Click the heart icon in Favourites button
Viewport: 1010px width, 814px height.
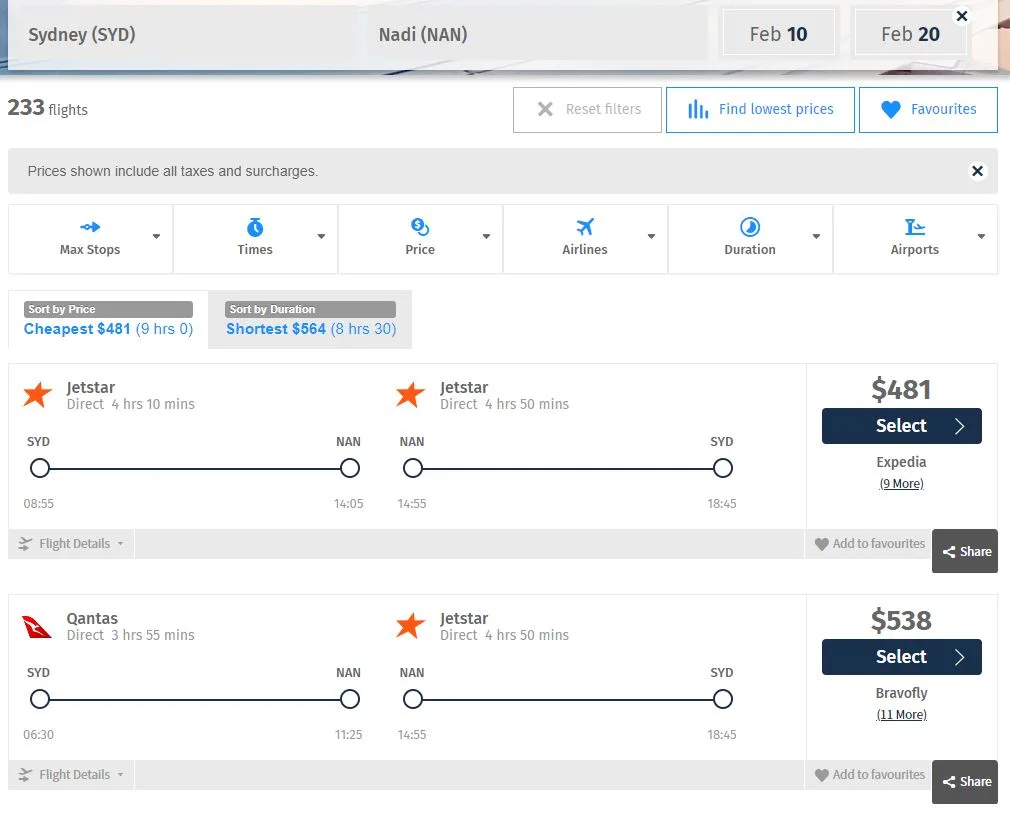point(891,109)
